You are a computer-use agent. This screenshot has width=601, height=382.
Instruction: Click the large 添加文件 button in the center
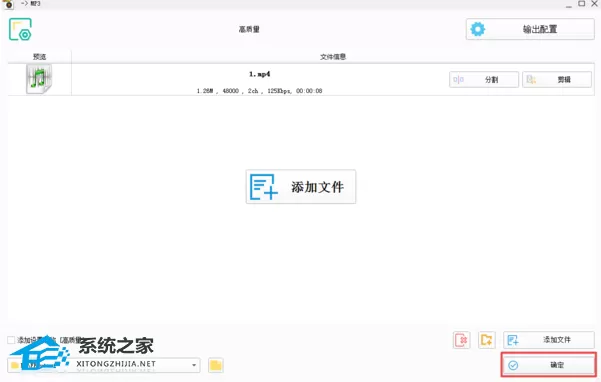coord(301,187)
